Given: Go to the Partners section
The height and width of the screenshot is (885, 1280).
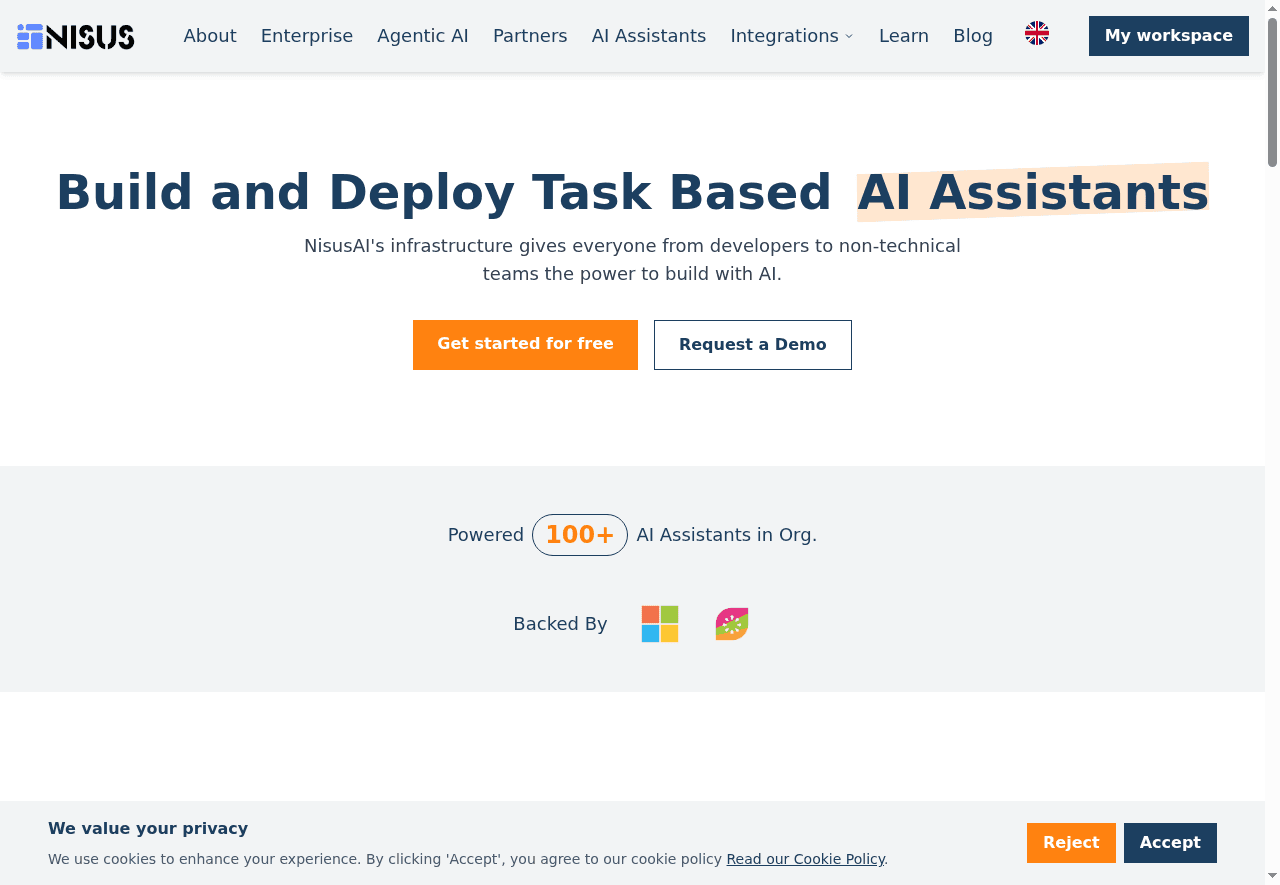Looking at the screenshot, I should (x=530, y=35).
